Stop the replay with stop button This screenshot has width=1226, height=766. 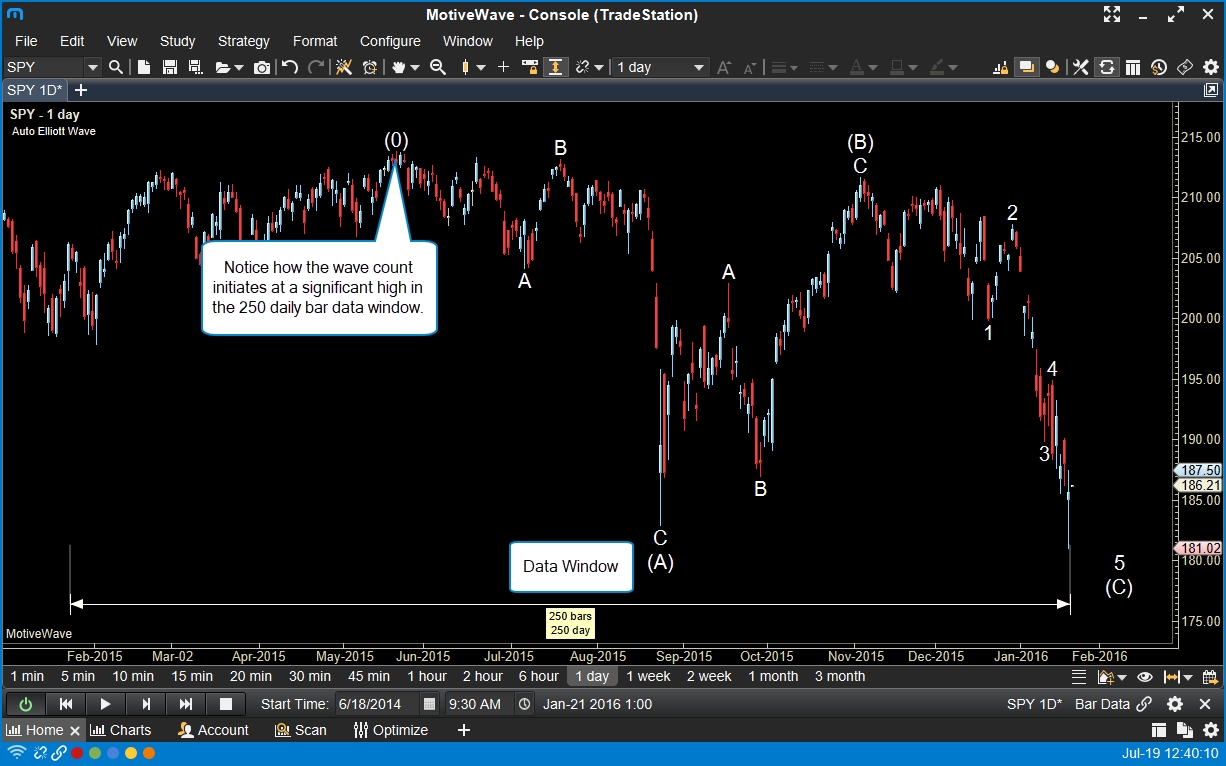tap(226, 704)
